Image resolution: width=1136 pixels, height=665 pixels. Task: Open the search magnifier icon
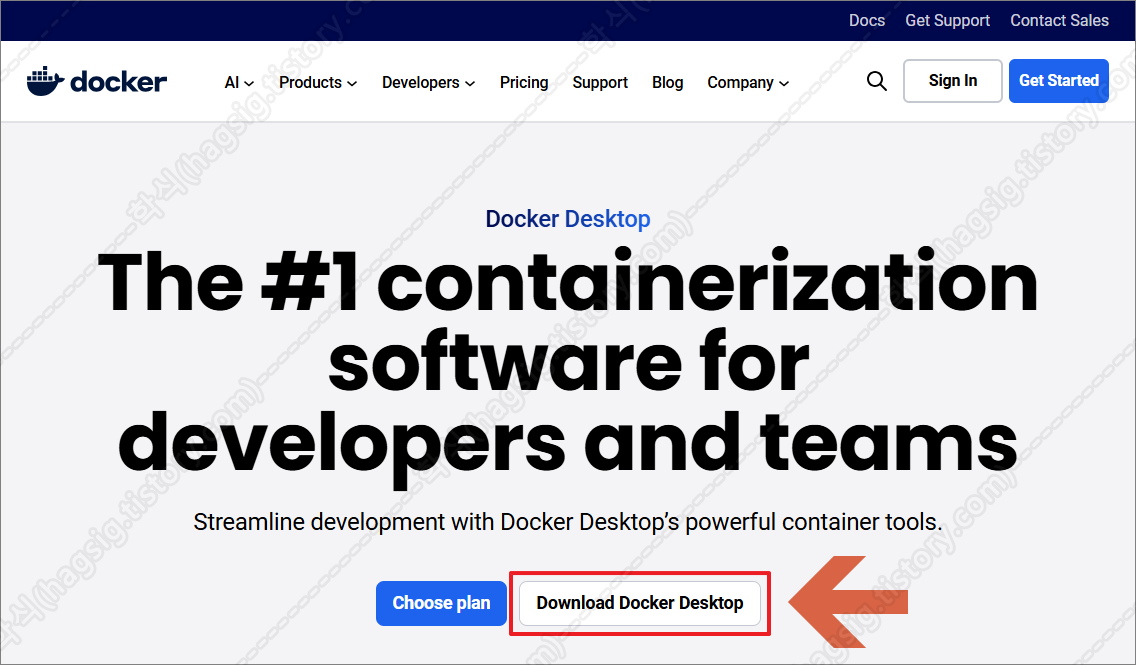coord(877,81)
